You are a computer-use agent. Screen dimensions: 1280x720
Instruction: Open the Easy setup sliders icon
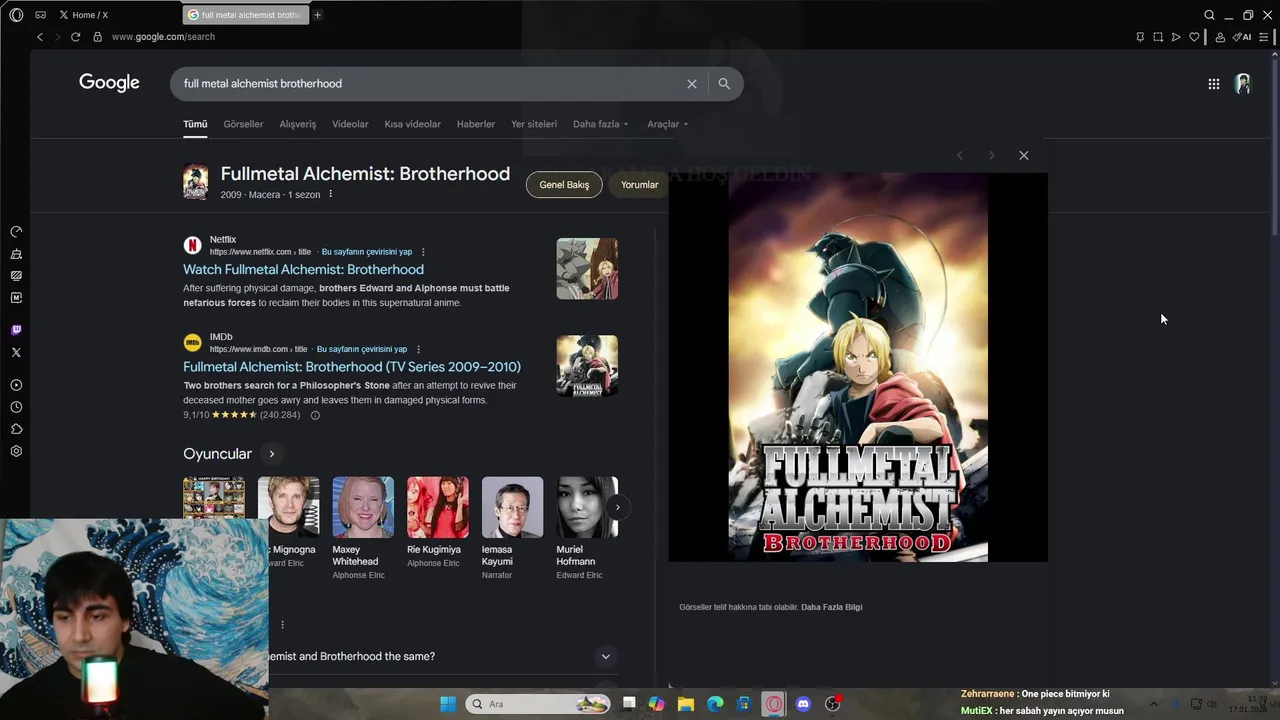[x=1264, y=37]
